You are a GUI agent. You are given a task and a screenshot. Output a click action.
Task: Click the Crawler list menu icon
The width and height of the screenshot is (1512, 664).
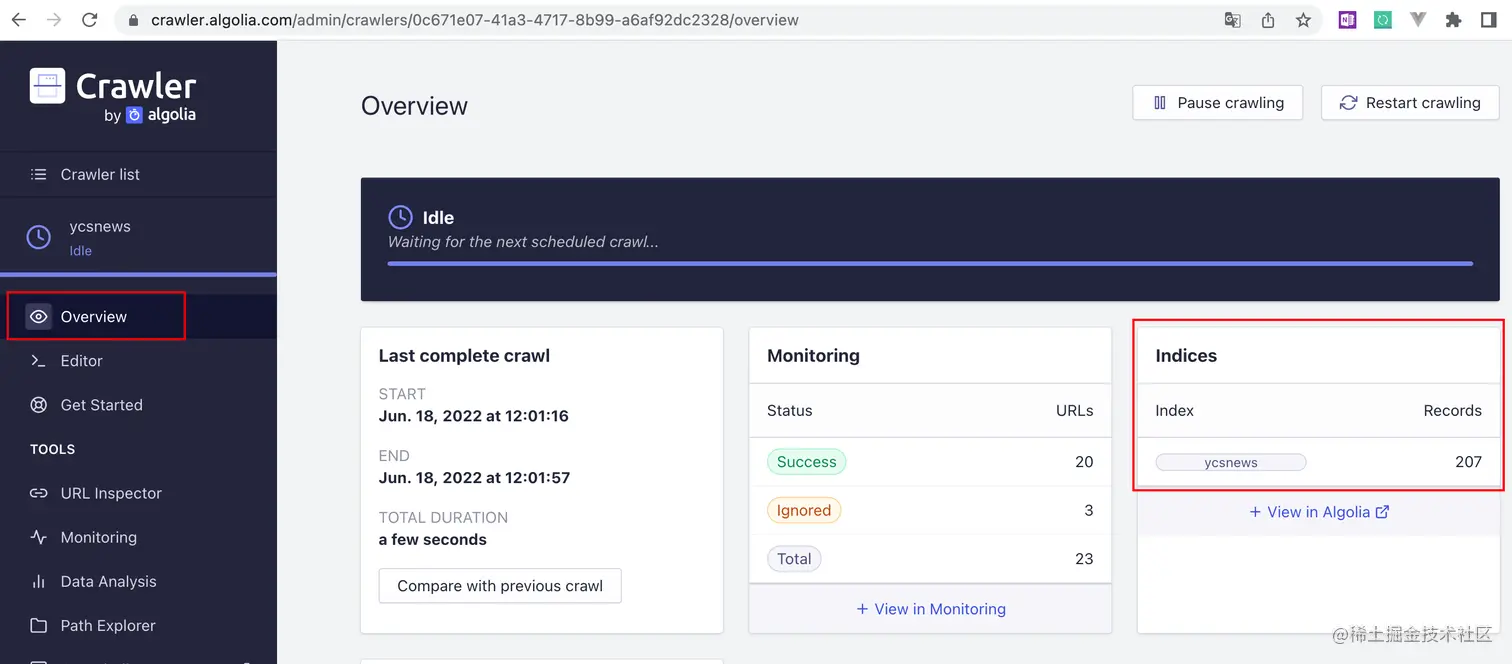click(39, 174)
